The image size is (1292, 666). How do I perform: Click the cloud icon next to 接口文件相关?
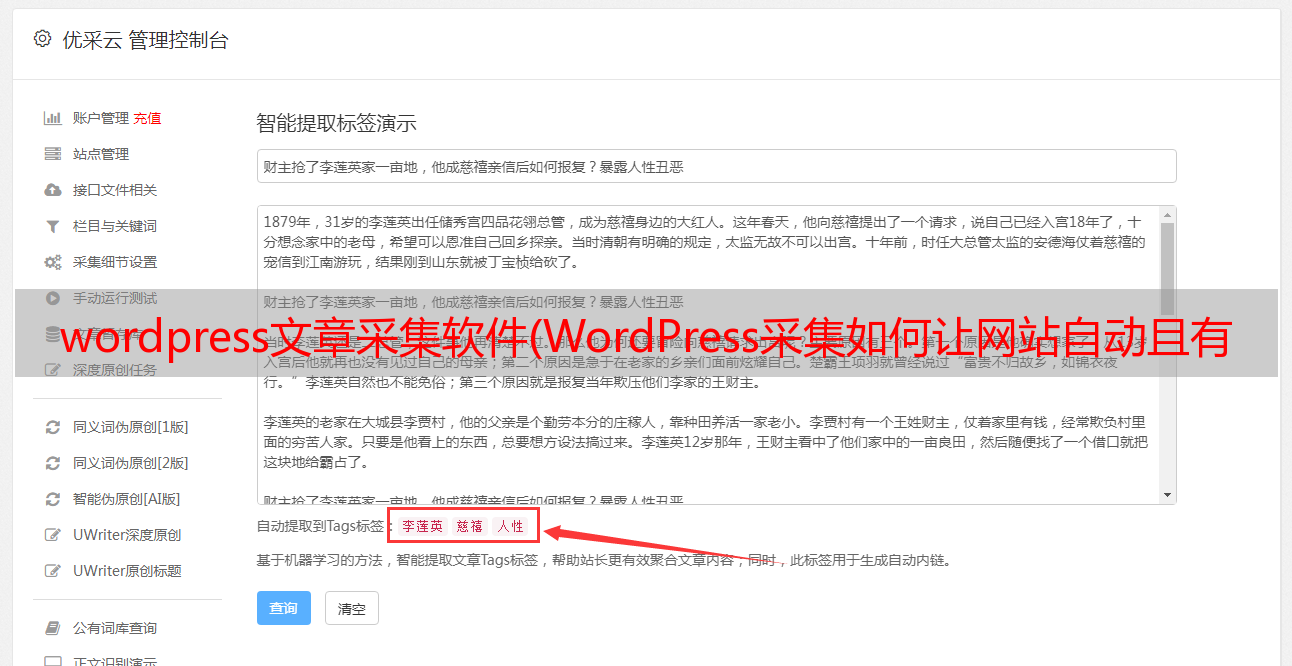pos(52,190)
